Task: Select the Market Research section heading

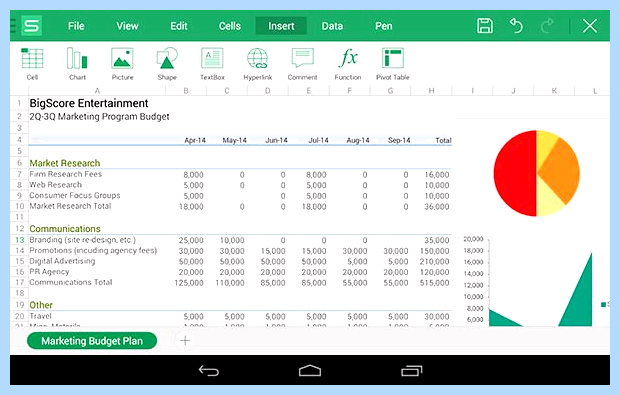Action: point(65,163)
